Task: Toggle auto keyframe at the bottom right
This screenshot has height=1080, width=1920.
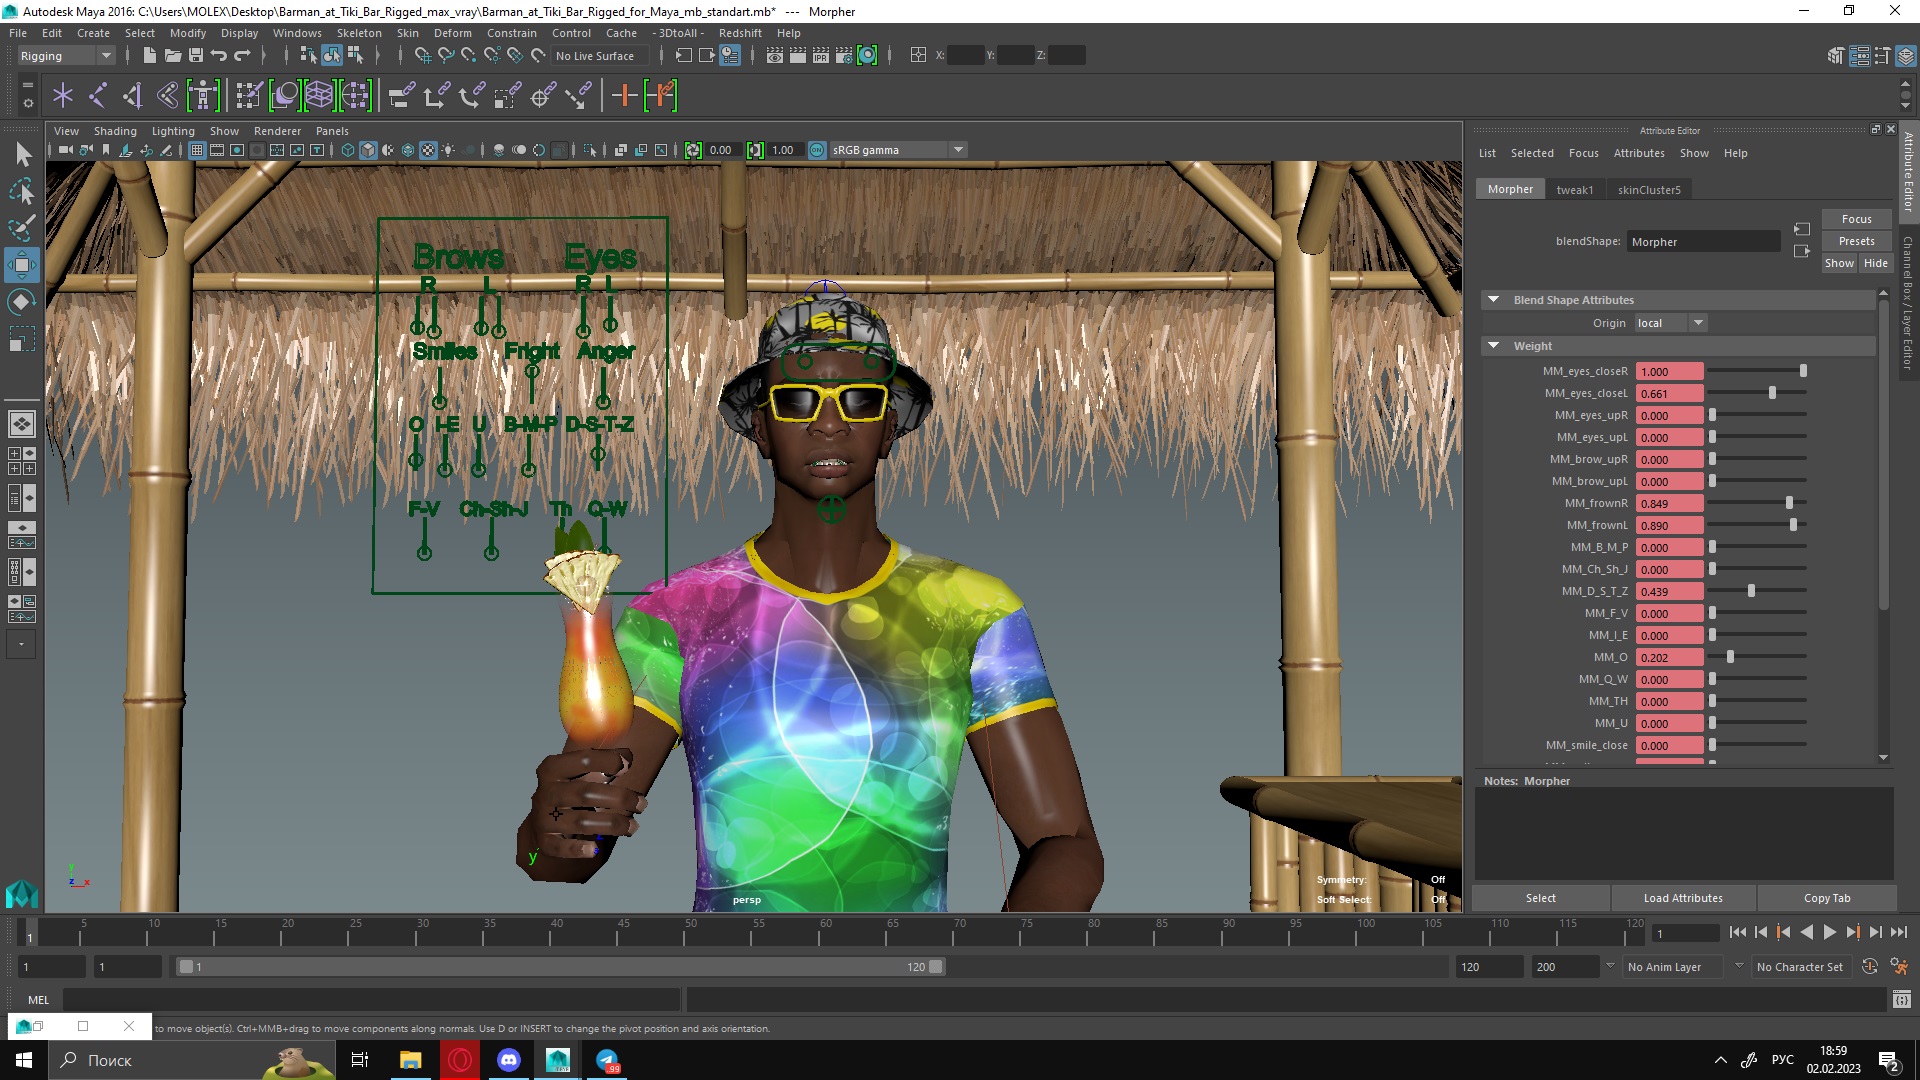Action: point(1869,967)
